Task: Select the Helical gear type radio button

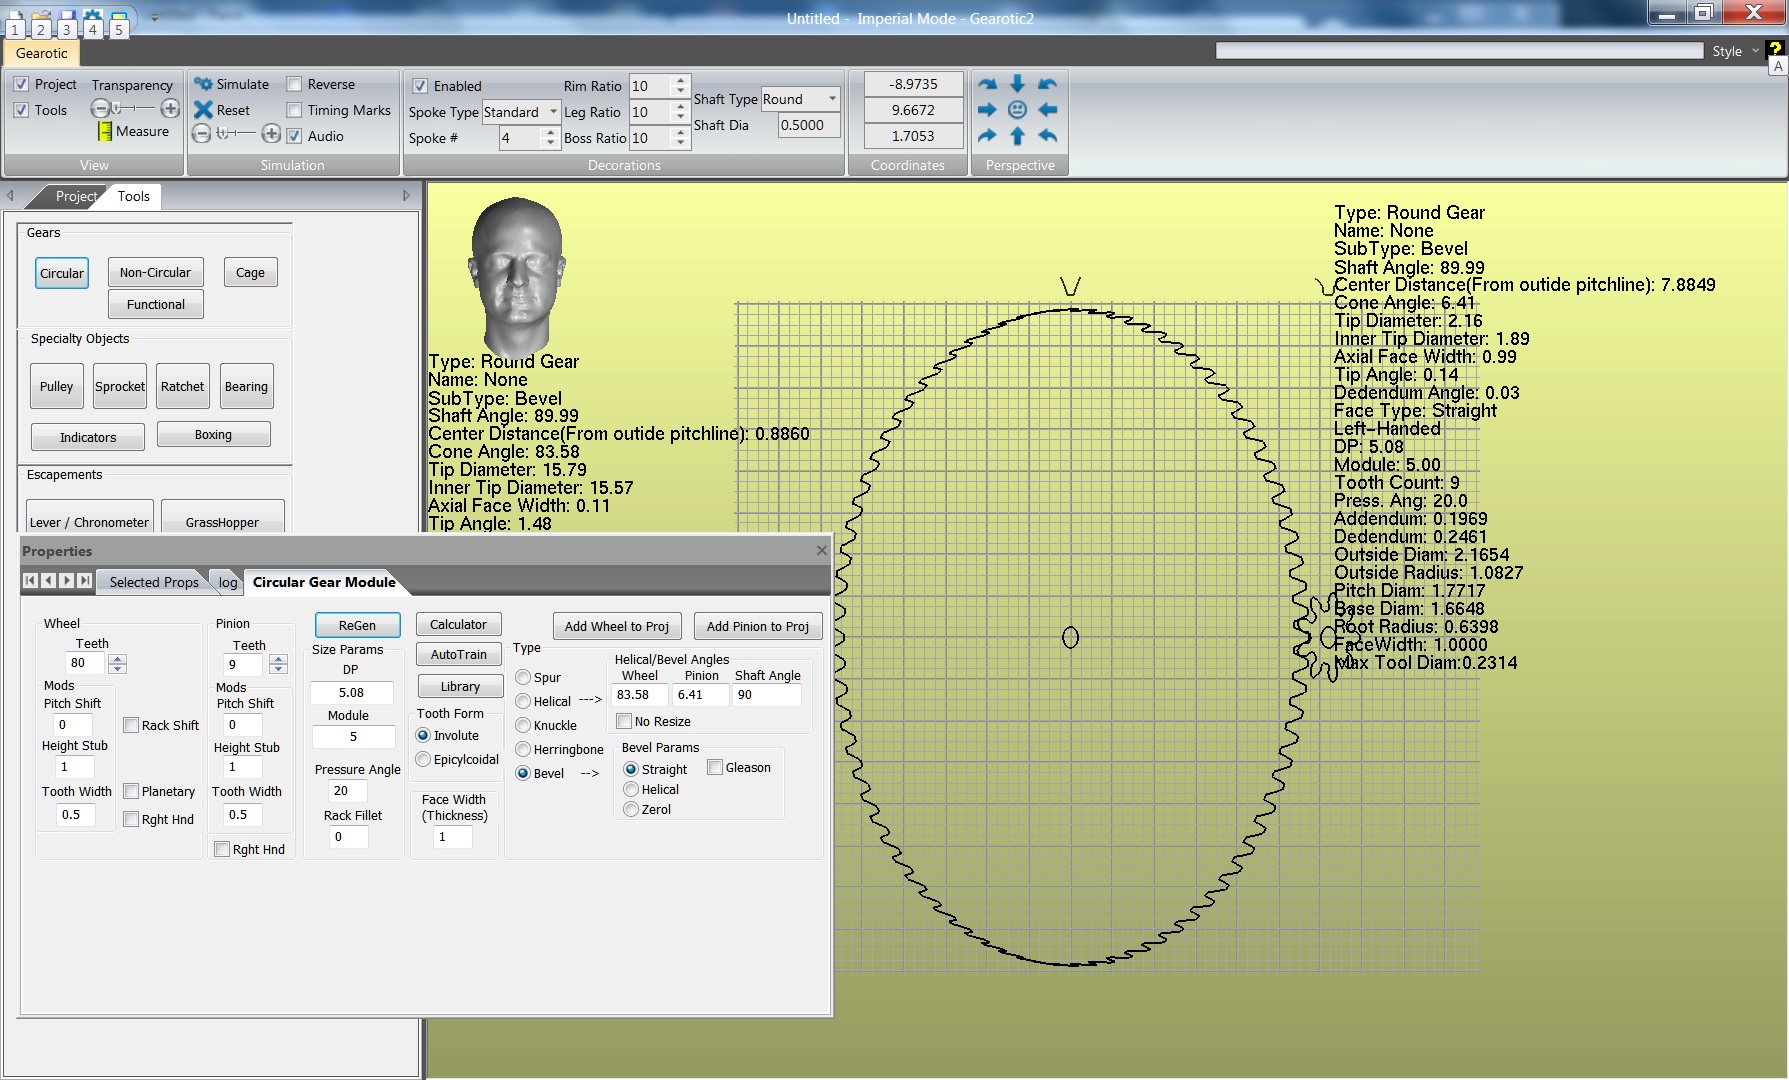Action: 523,701
